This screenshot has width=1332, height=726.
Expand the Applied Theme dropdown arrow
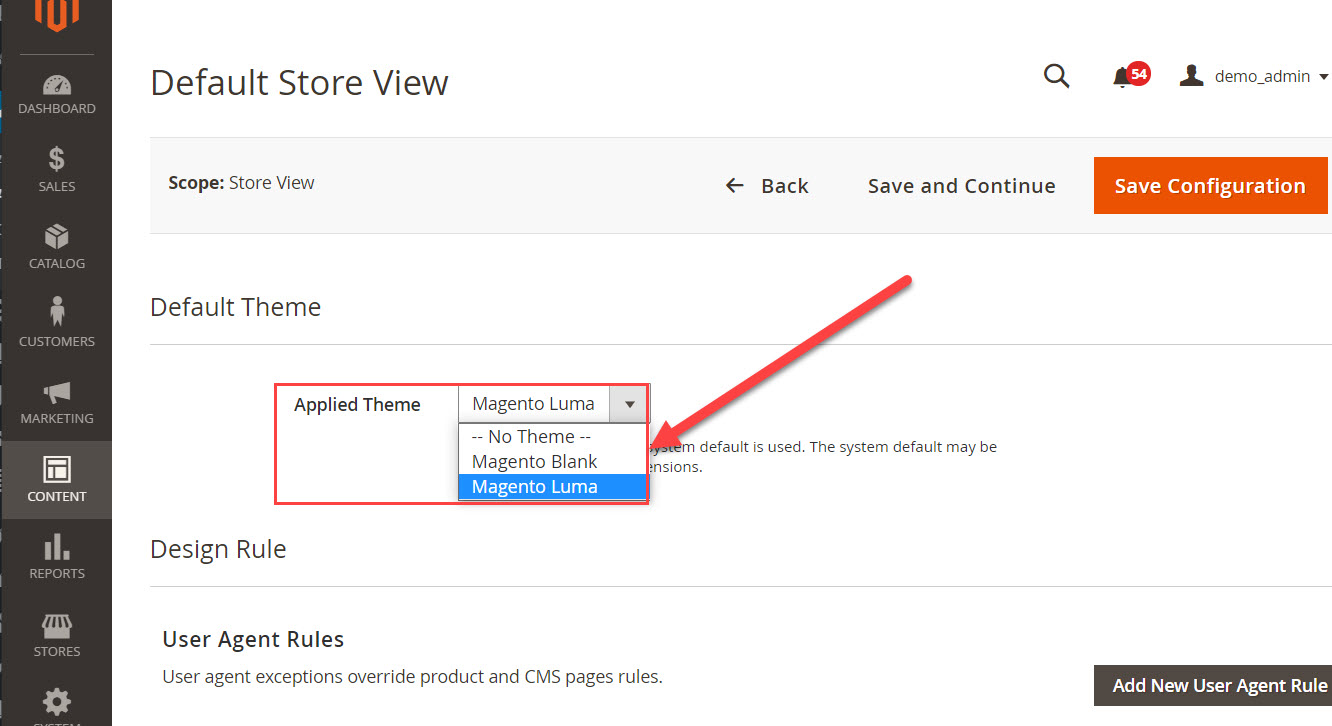[628, 404]
